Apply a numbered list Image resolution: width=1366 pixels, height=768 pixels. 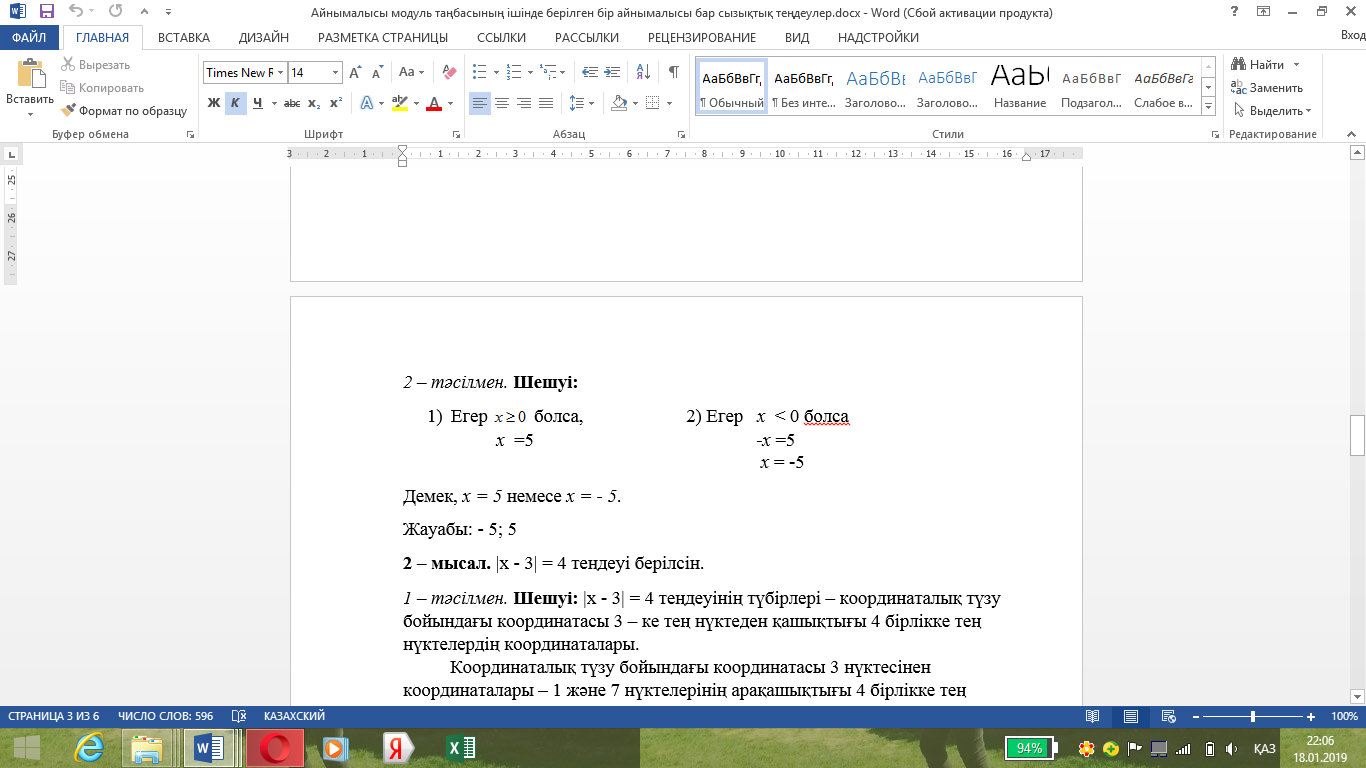513,73
